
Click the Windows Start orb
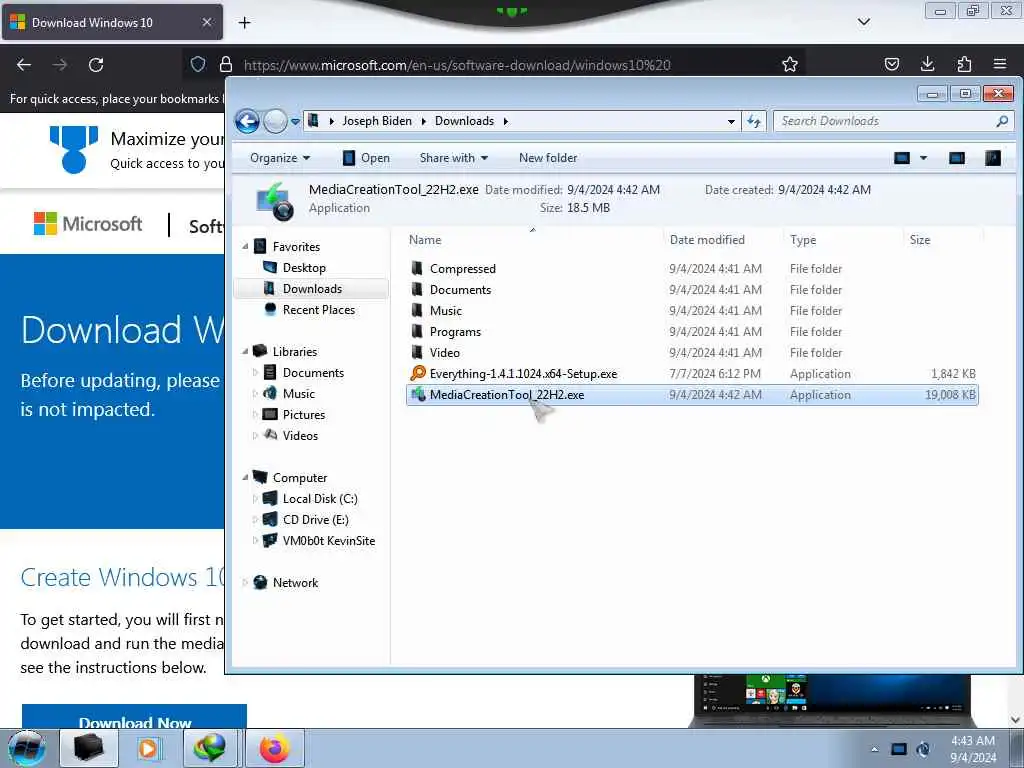click(27, 748)
